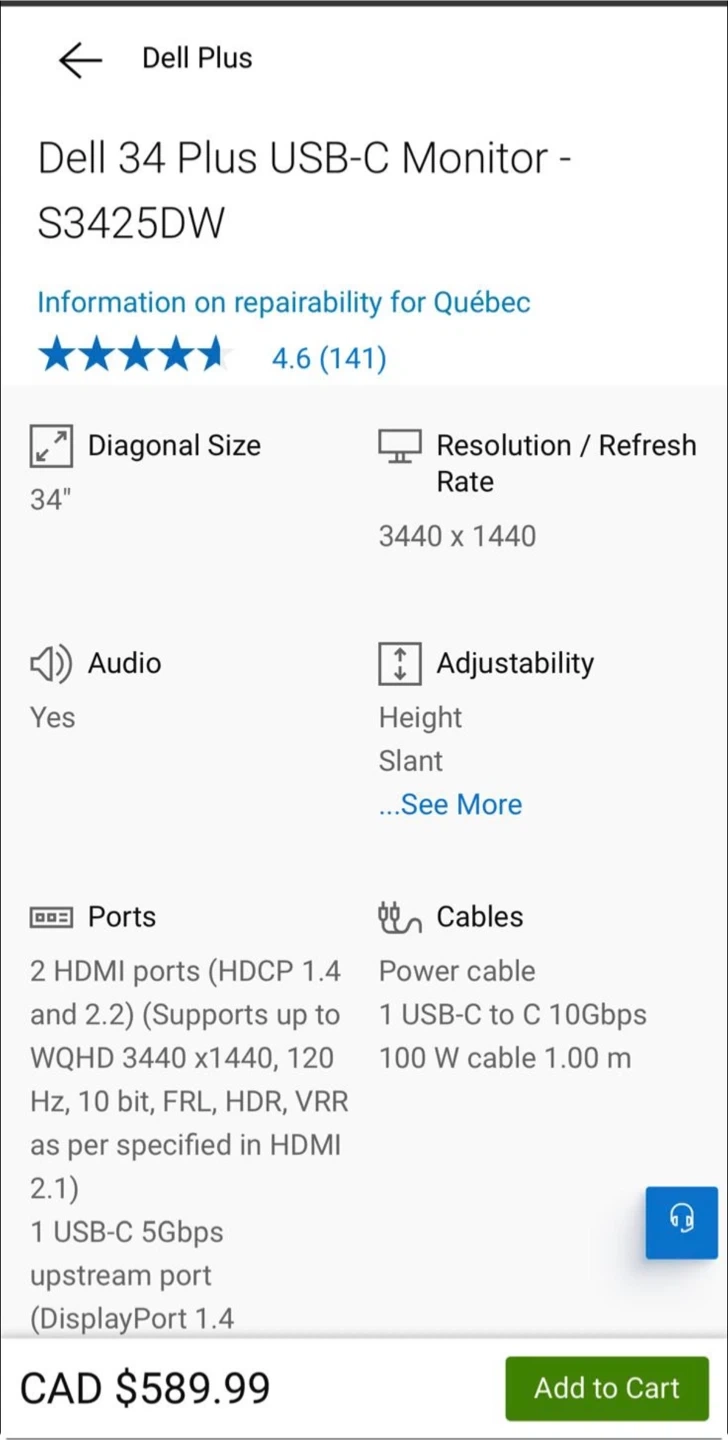Click the star rating icons
The height and width of the screenshot is (1440, 728).
[132, 356]
